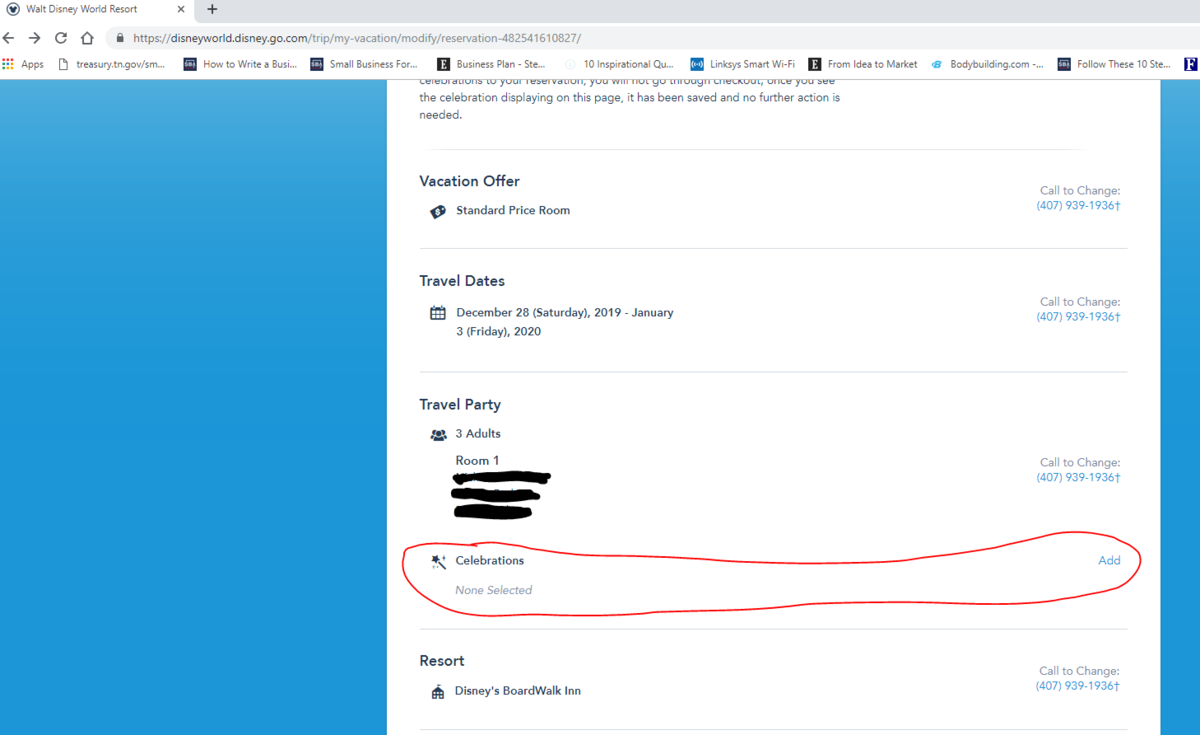Add a celebration to the reservation
This screenshot has width=1200, height=735.
[1109, 561]
